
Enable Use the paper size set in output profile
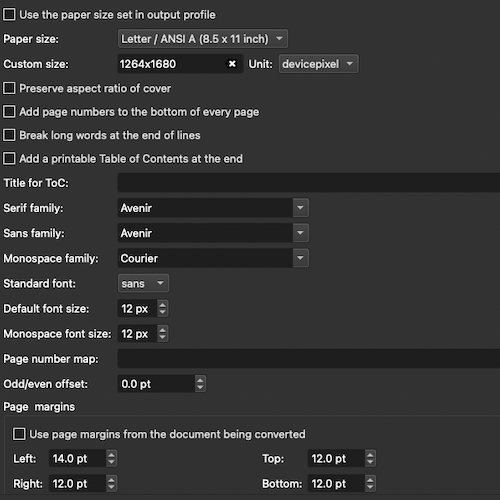pyautogui.click(x=9, y=15)
